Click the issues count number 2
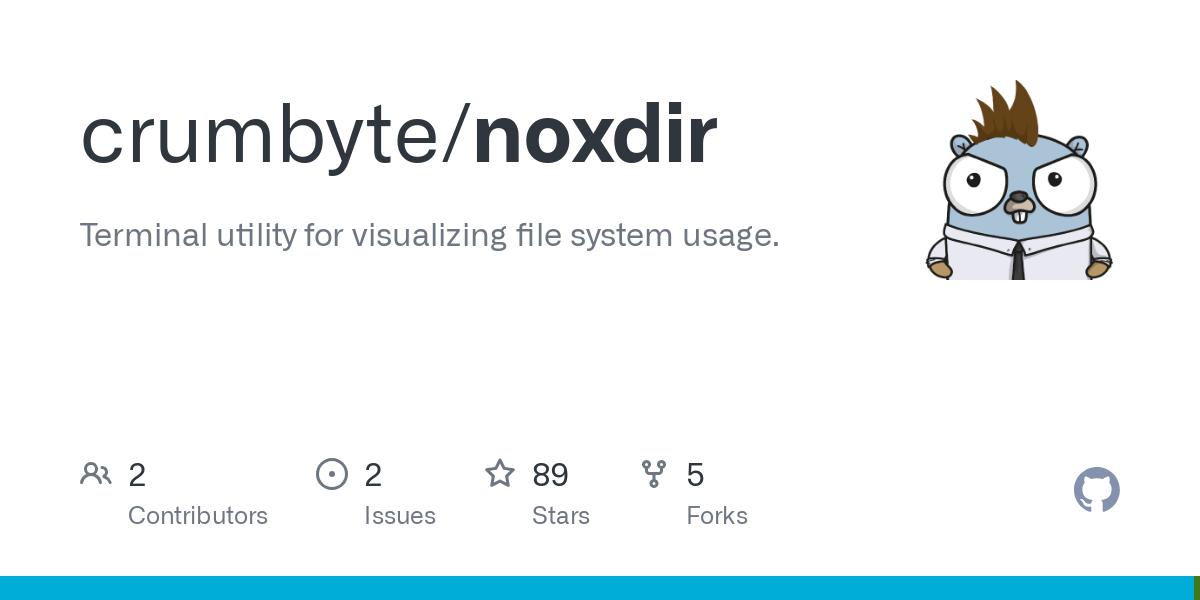Screen dimensions: 1200x600 (x=373, y=475)
